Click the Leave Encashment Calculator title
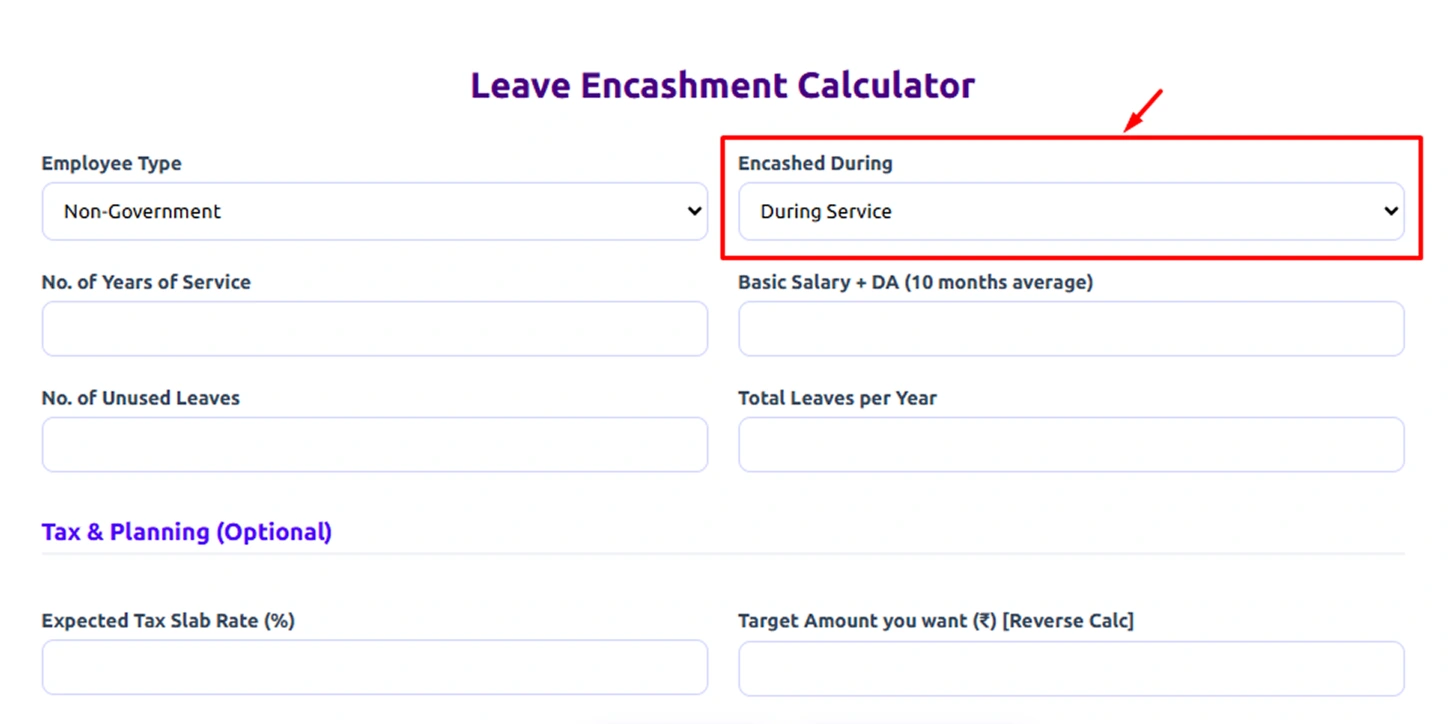The height and width of the screenshot is (724, 1450). coord(722,85)
